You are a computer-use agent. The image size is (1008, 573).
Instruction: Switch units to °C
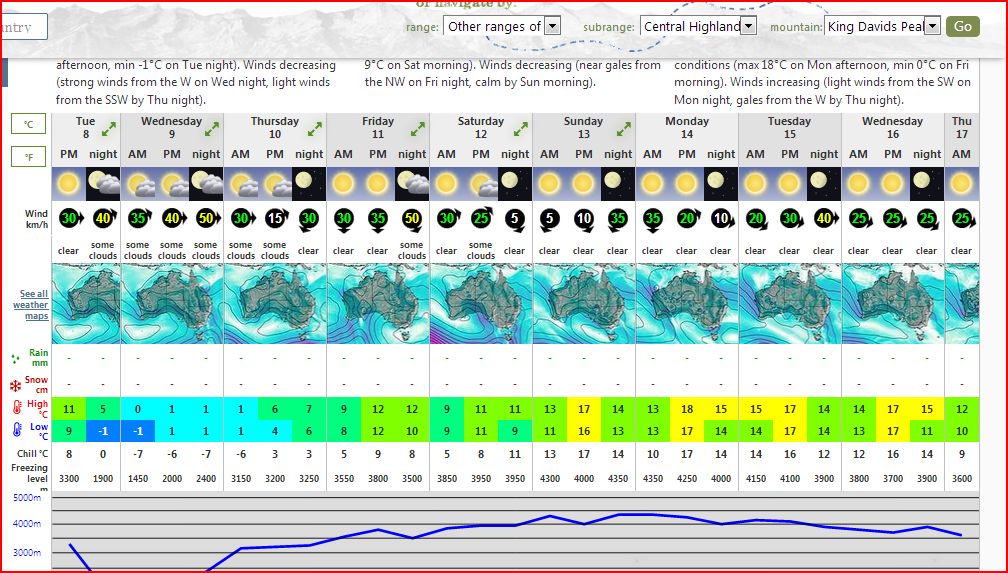click(28, 124)
